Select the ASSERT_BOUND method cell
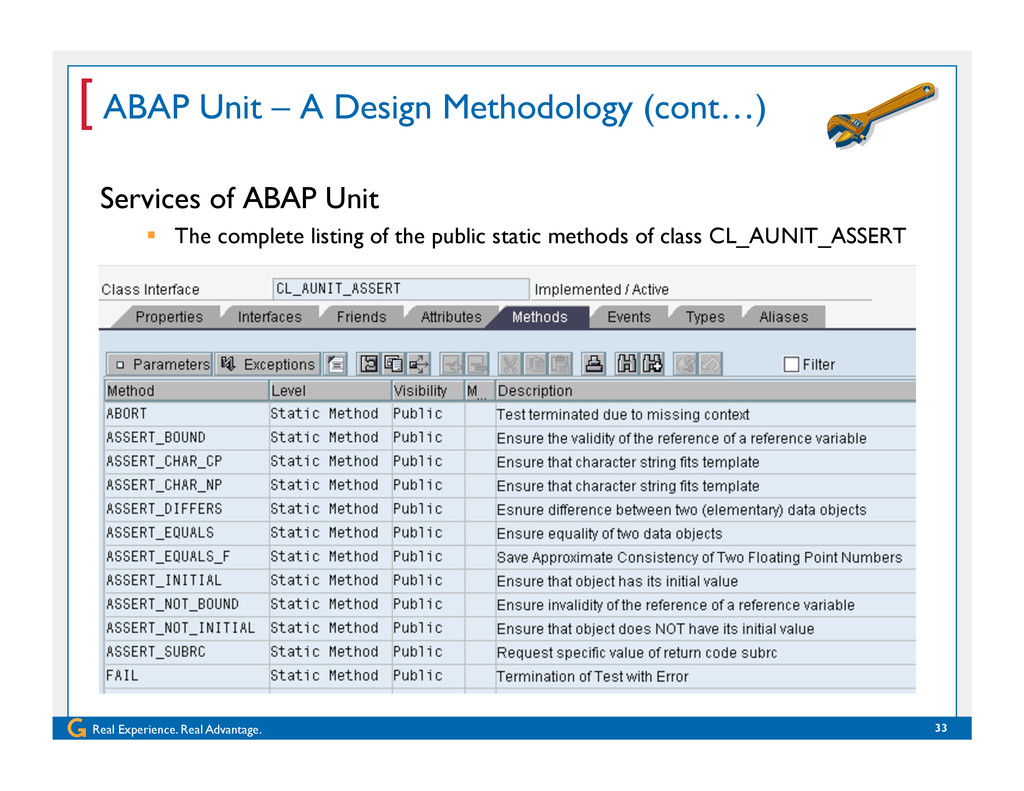Screen dimensions: 1024x791 pos(187,438)
